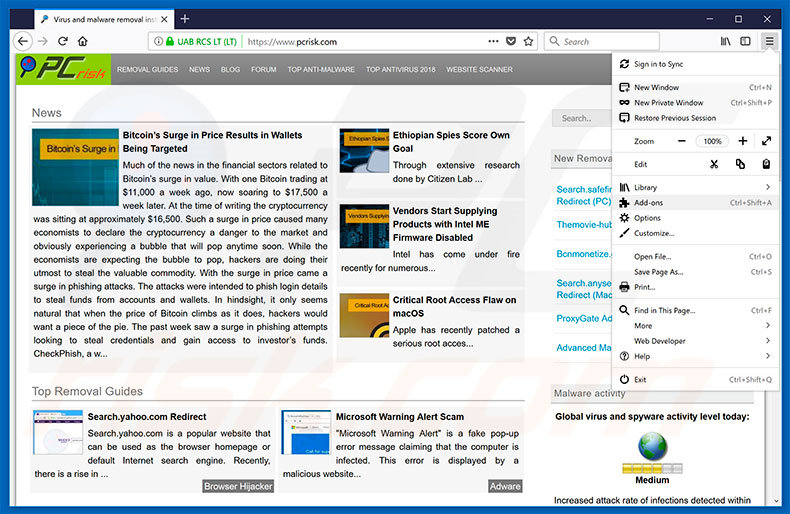Viewport: 790px width, 514px height.
Task: Enter full screen mode icon
Action: [x=766, y=141]
